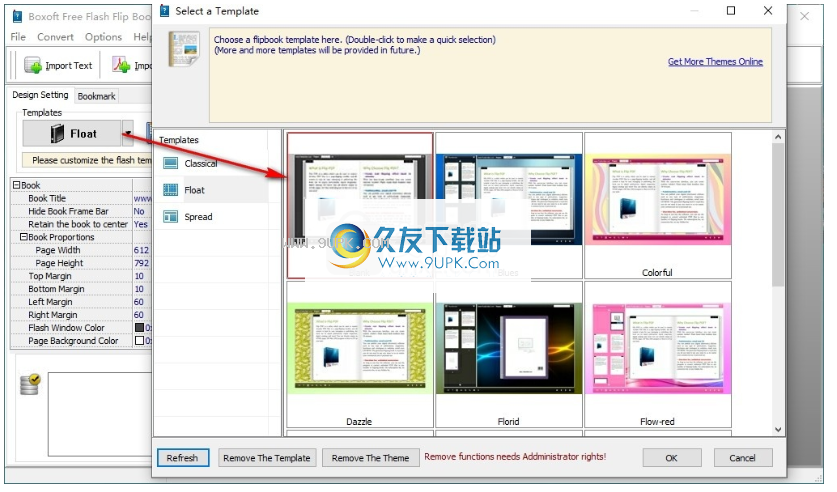837x492 pixels.
Task: Click the database checkmark icon in main window
Action: click(x=30, y=384)
